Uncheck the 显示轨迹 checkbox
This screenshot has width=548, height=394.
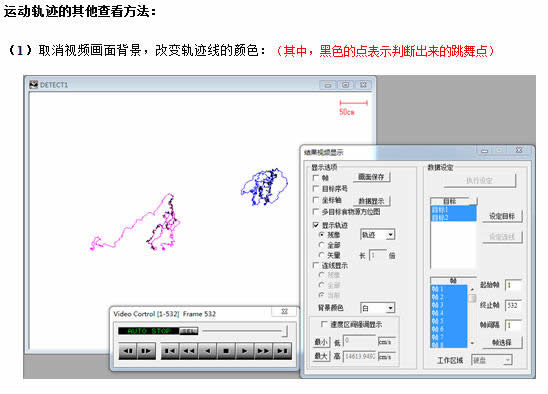[x=316, y=225]
